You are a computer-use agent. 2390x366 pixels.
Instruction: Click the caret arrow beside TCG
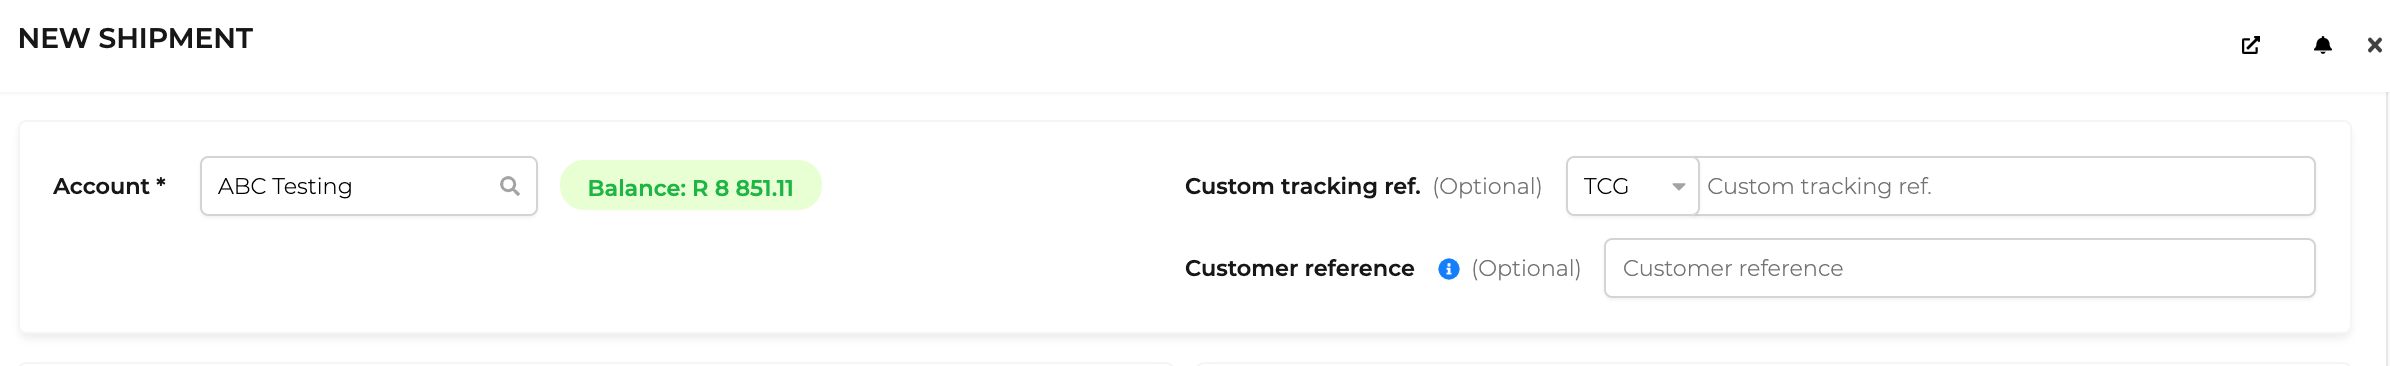click(1679, 187)
